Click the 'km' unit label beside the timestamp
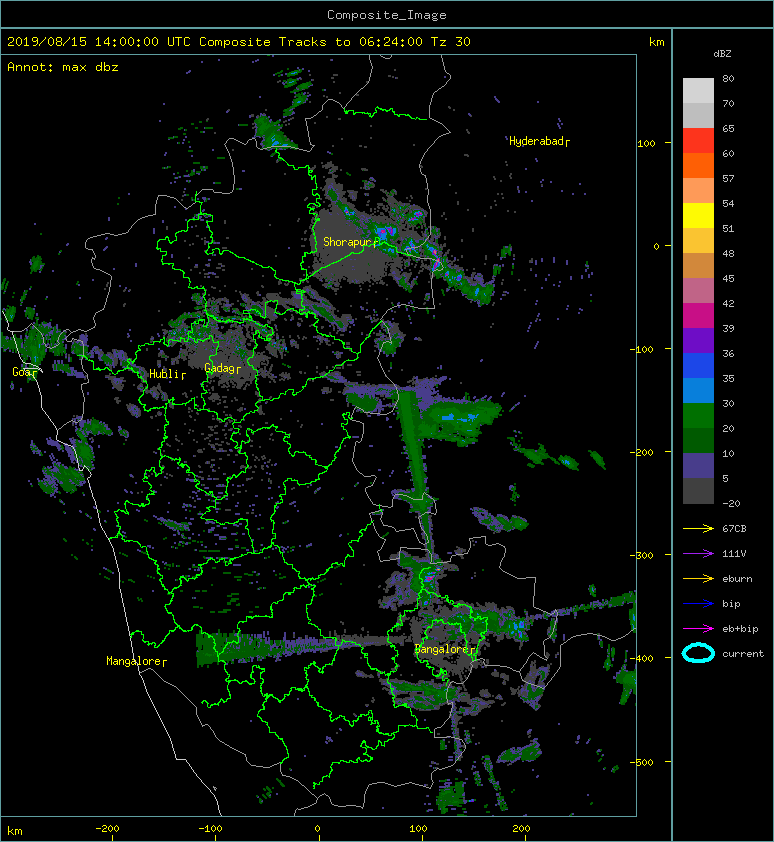Image resolution: width=774 pixels, height=842 pixels. point(656,42)
